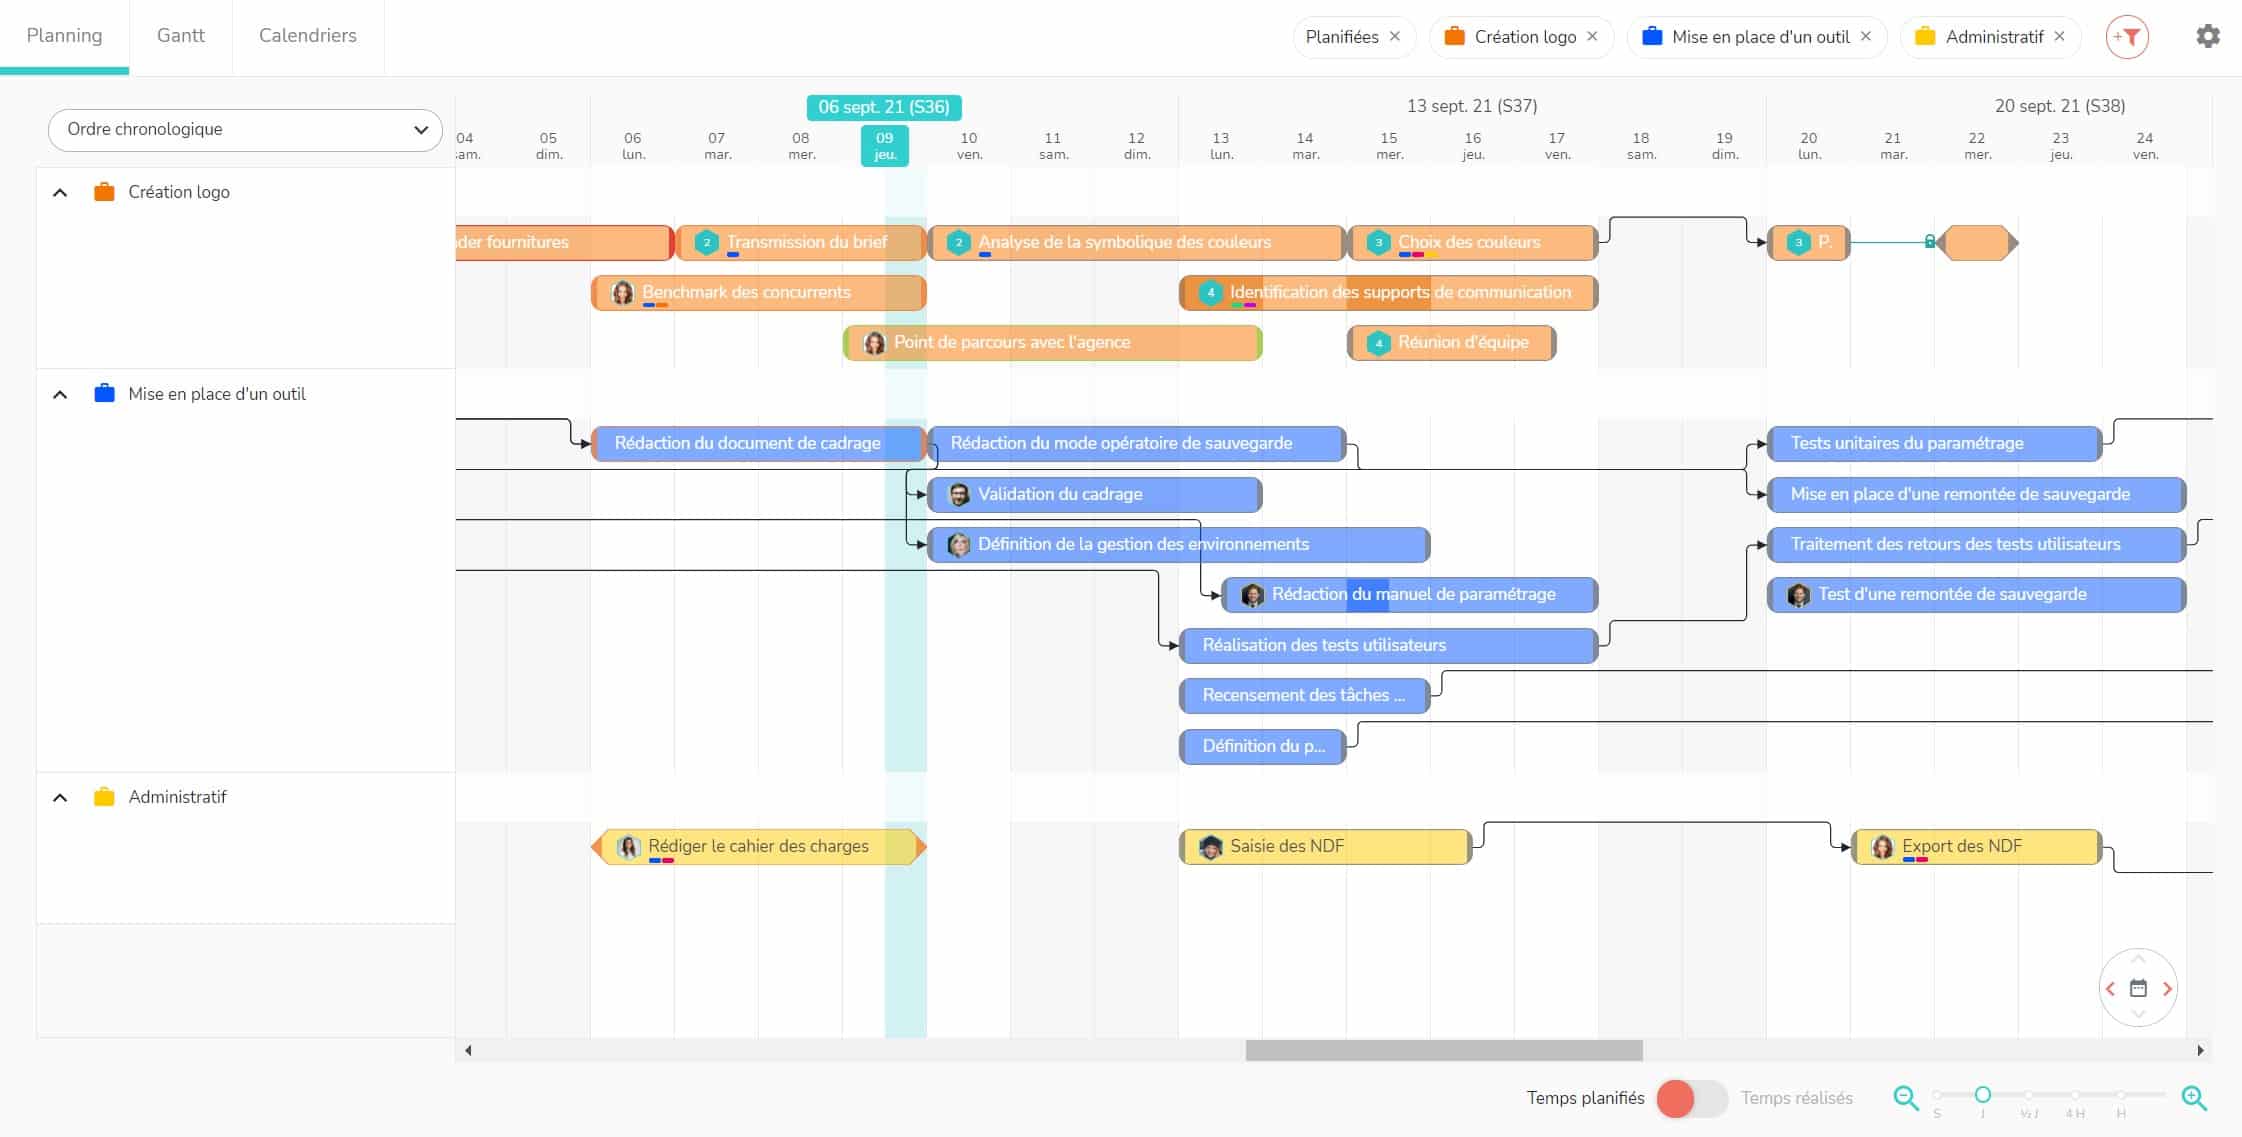Viewport: 2242px width, 1137px height.
Task: Click the calendar icon near navigation arrows
Action: coord(2138,989)
